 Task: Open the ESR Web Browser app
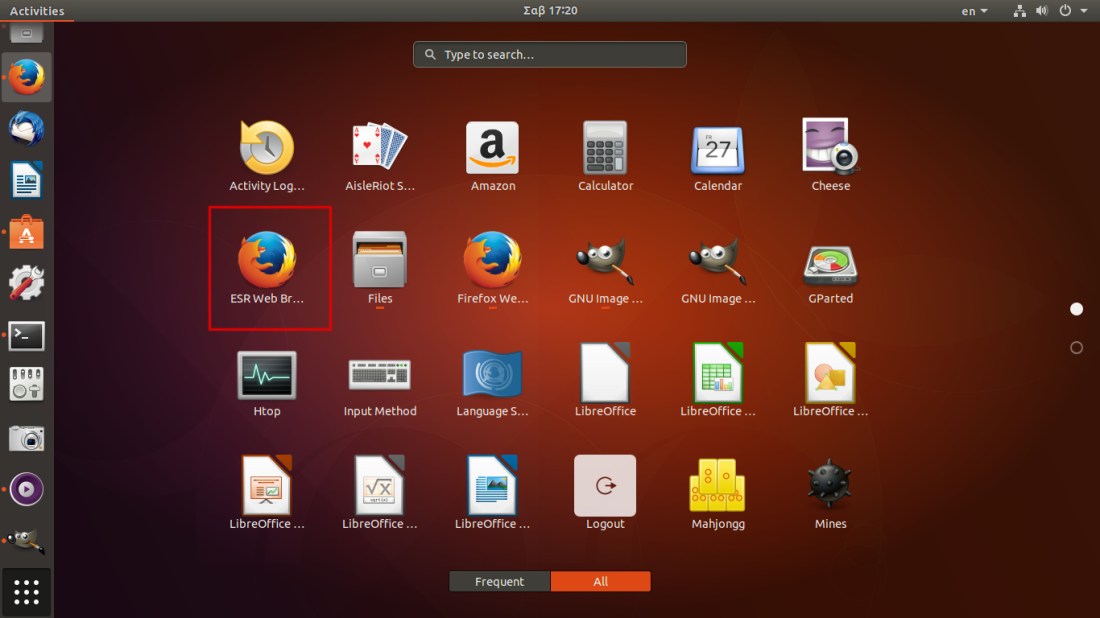(x=267, y=260)
